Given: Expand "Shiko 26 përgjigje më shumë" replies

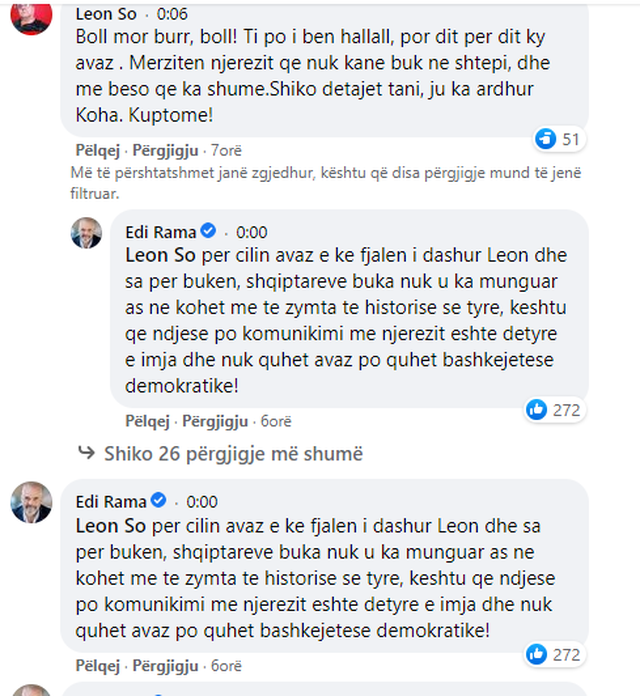Looking at the screenshot, I should (x=233, y=454).
